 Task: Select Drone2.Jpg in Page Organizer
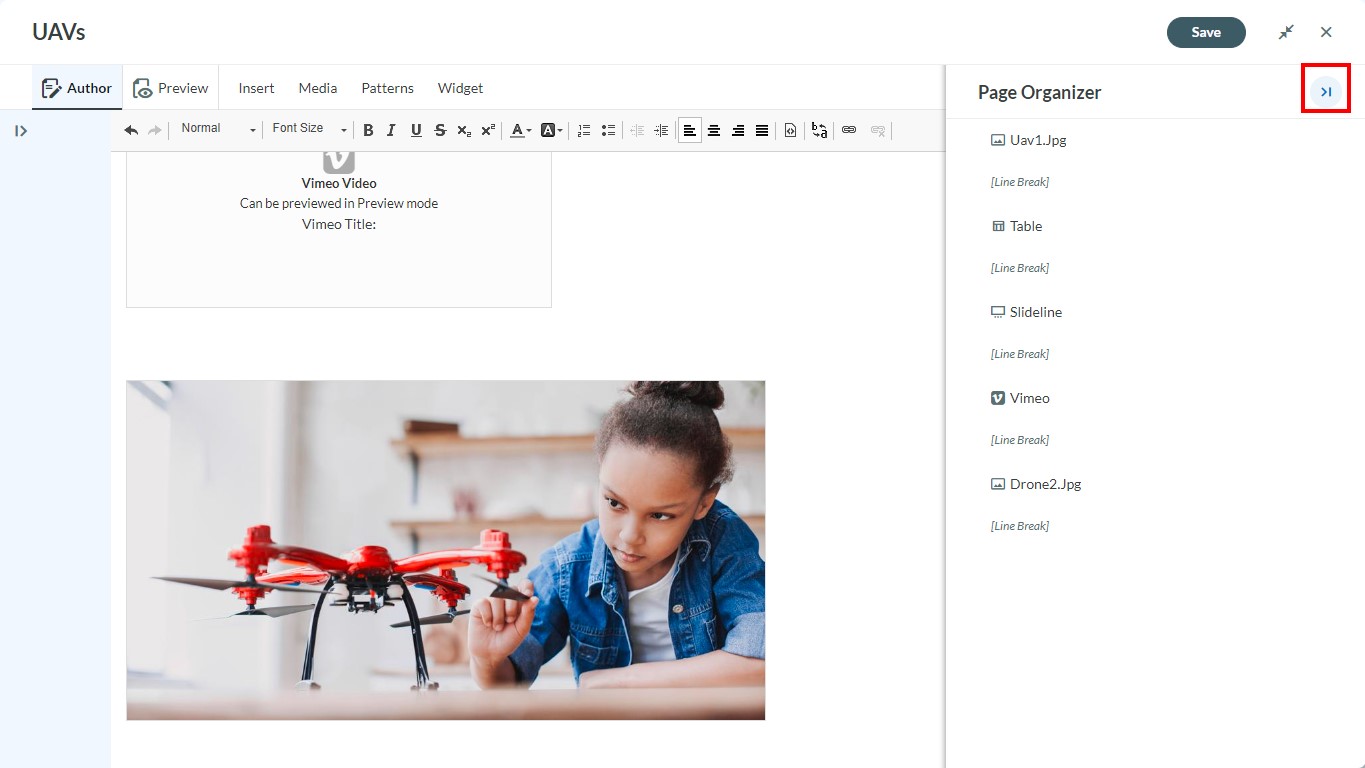pos(1036,484)
